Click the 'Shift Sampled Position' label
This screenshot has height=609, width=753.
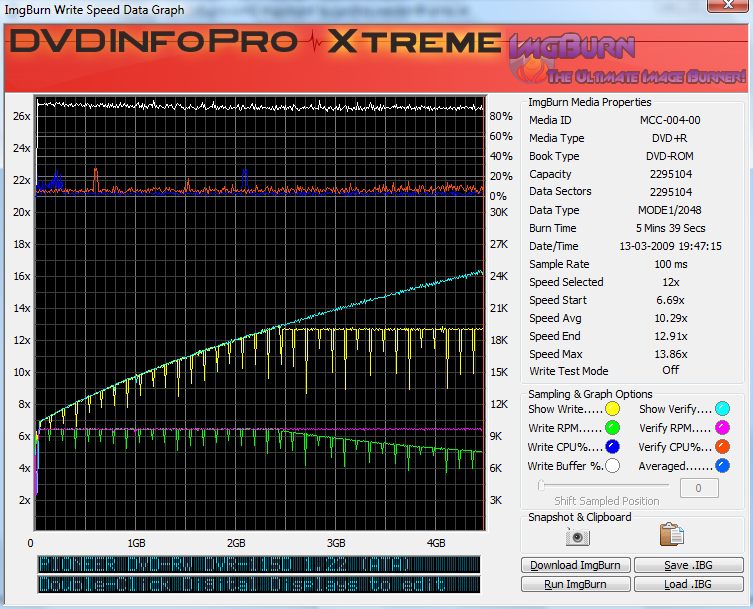pyautogui.click(x=607, y=501)
